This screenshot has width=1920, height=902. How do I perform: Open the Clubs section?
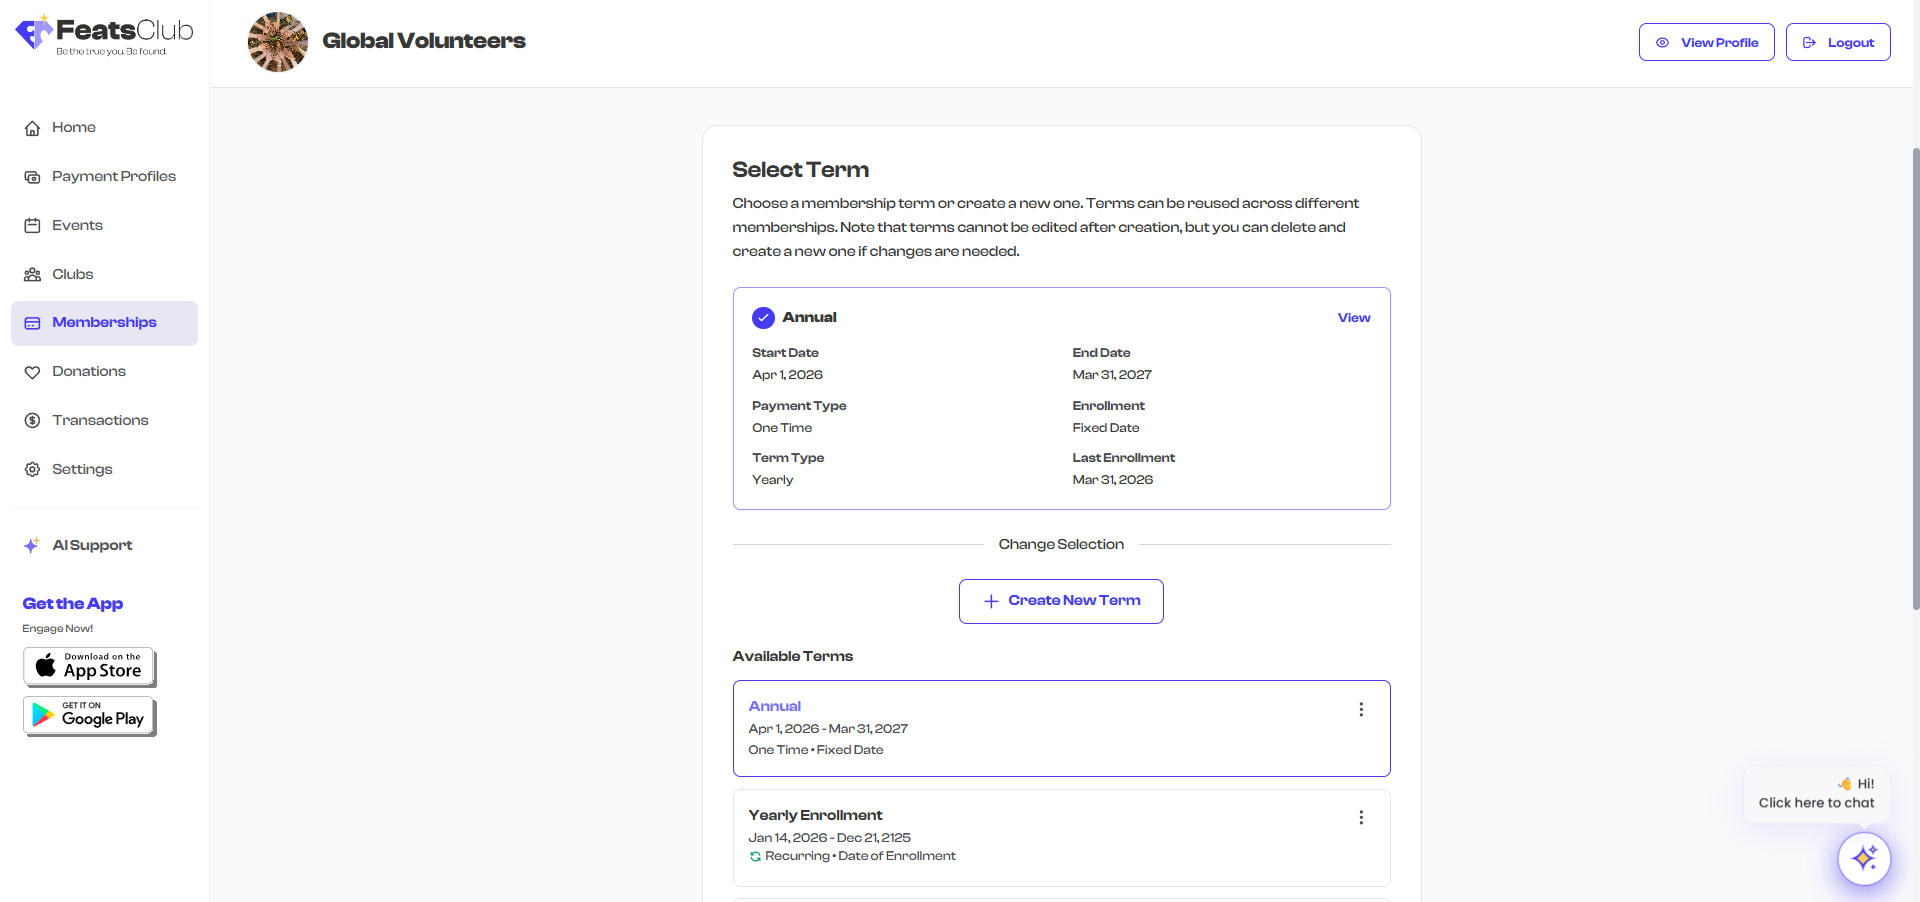(x=104, y=275)
